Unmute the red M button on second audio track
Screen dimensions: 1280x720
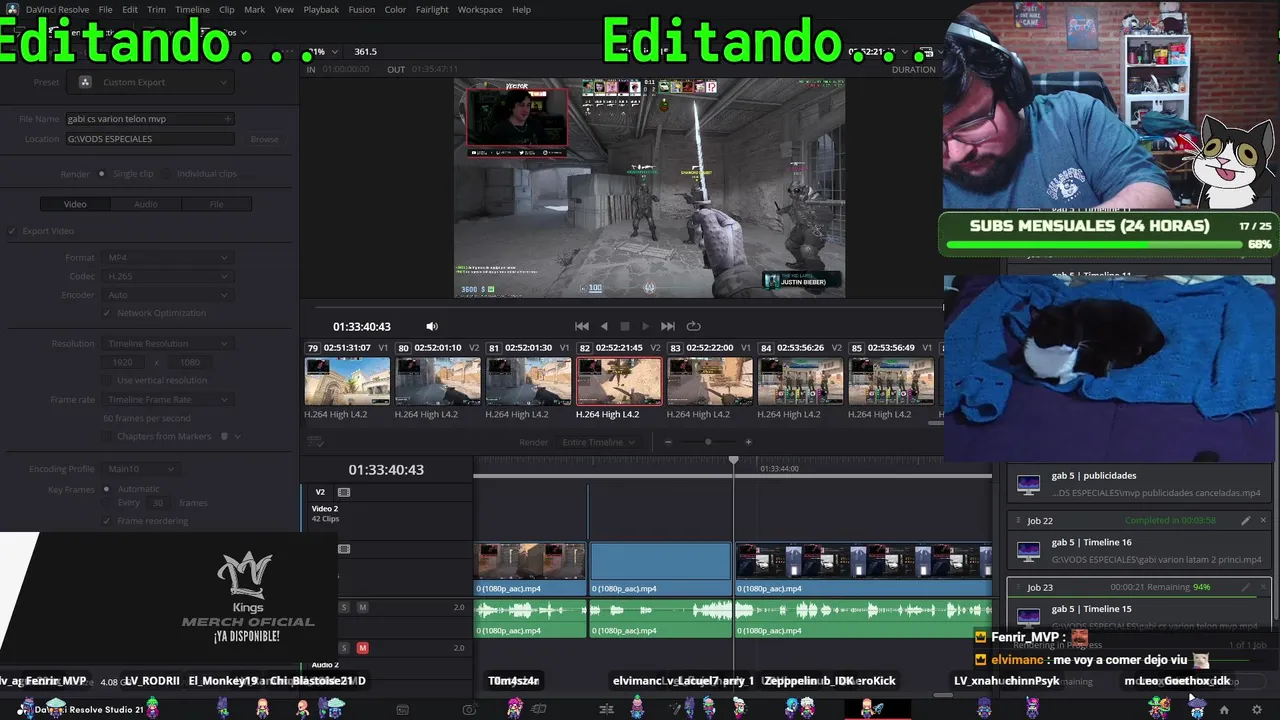click(362, 648)
